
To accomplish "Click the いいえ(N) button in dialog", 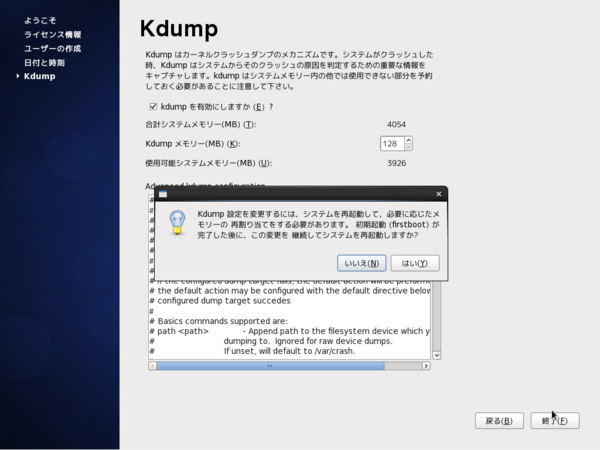I will [x=361, y=263].
